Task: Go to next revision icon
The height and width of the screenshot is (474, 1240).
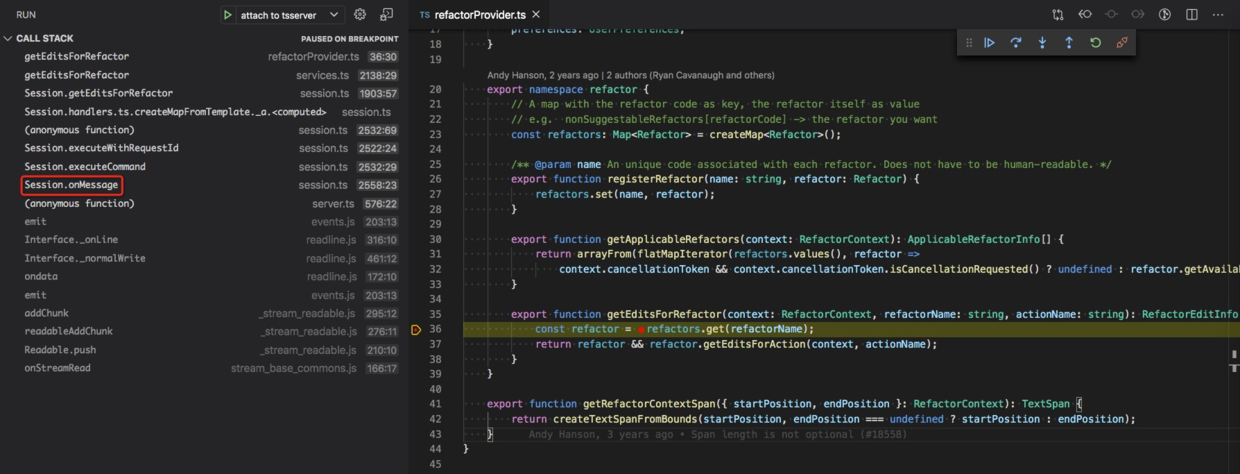Action: tap(1138, 15)
